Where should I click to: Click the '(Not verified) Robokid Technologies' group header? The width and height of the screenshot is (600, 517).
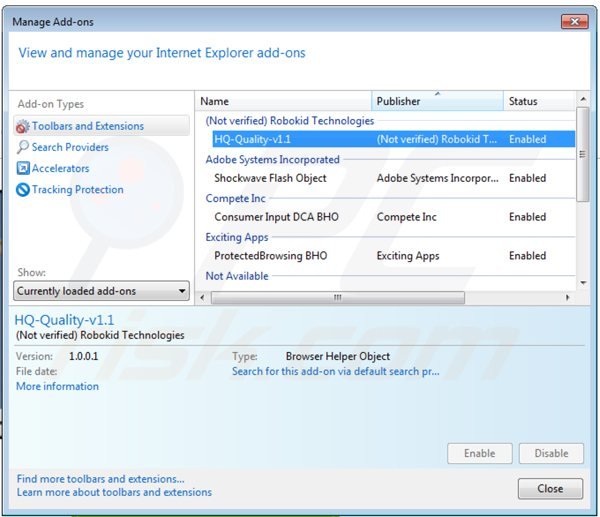290,121
